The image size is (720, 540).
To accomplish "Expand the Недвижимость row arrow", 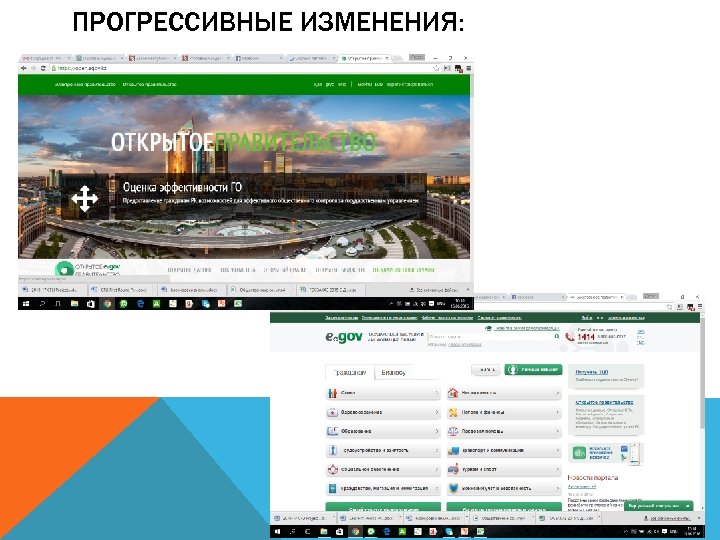I will pyautogui.click(x=557, y=393).
